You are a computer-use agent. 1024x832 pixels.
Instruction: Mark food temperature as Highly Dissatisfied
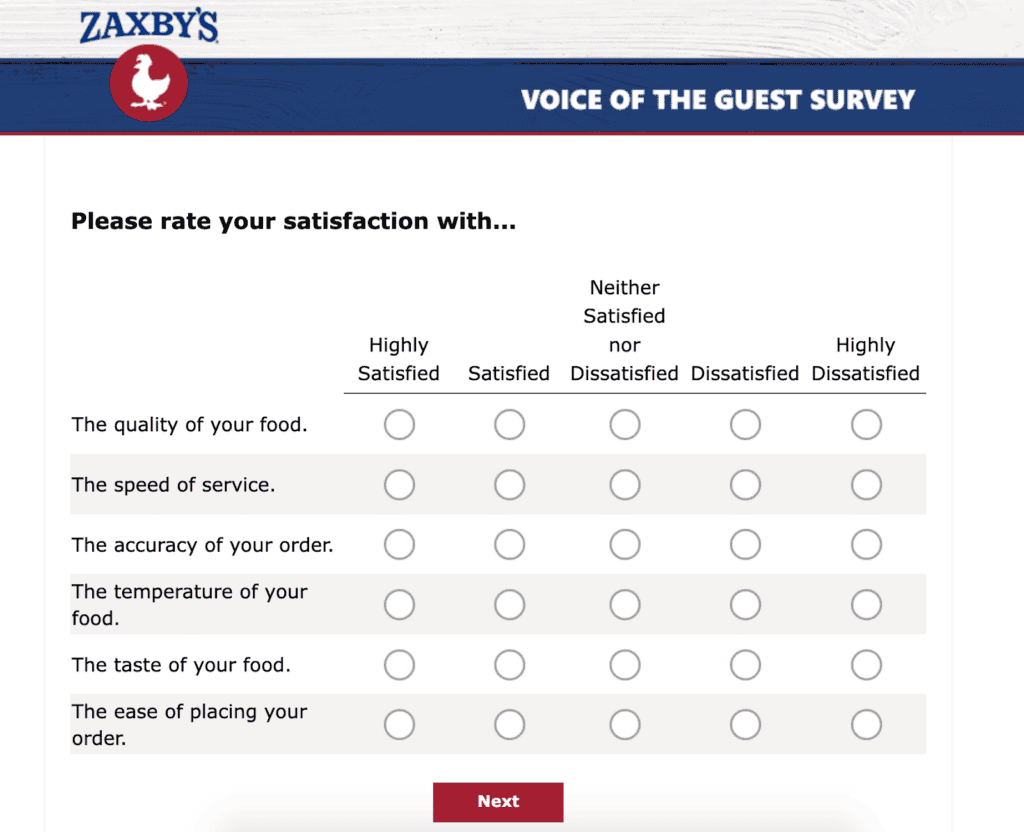(x=866, y=605)
